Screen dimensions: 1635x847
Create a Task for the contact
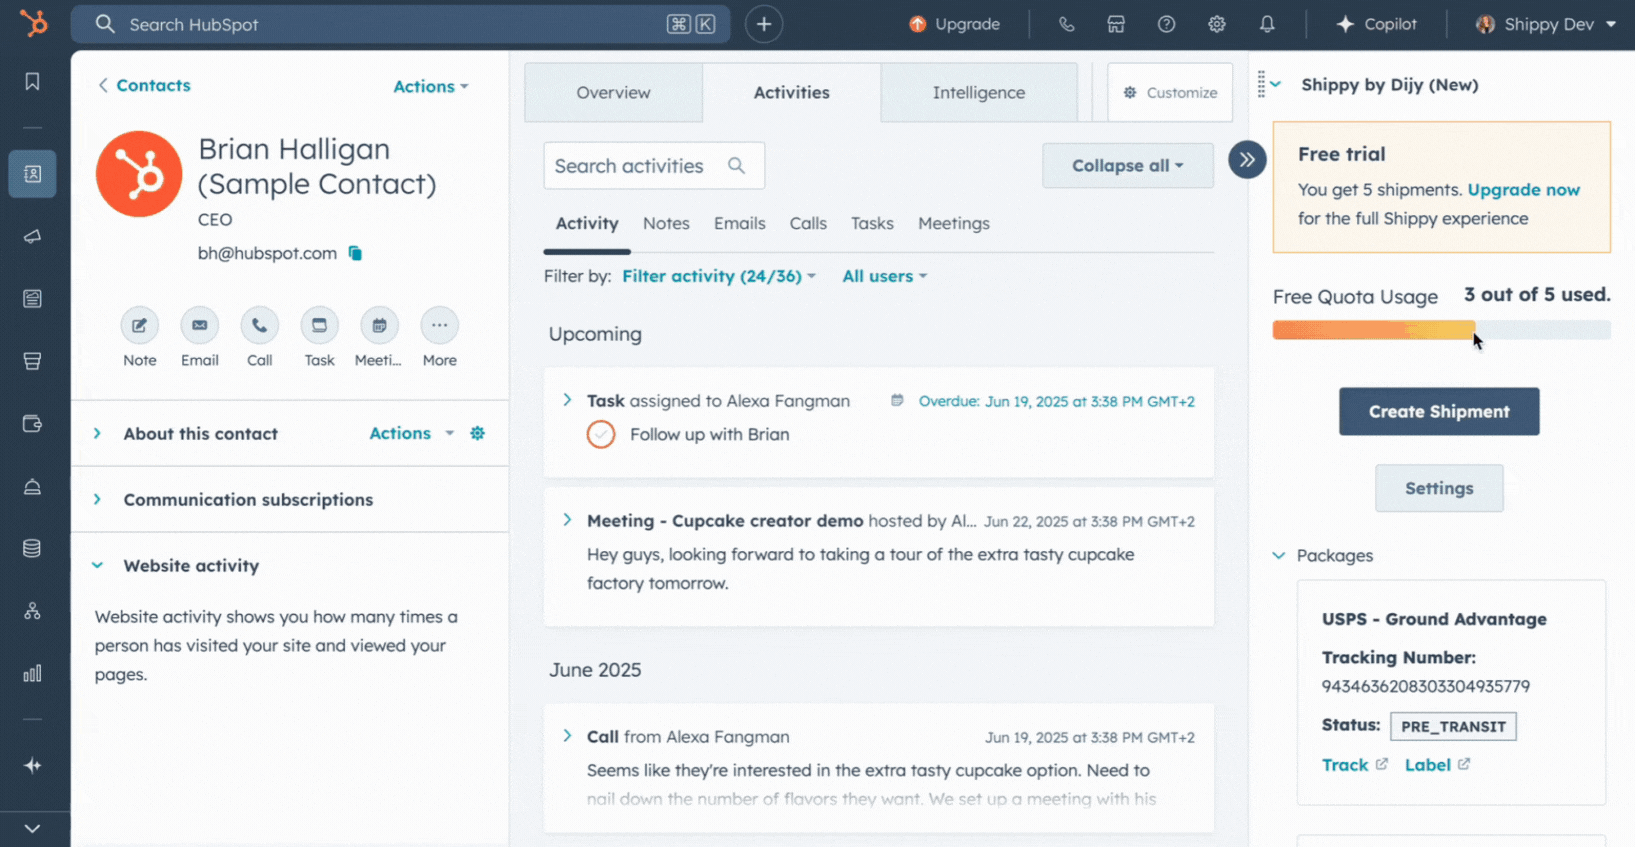coord(319,325)
